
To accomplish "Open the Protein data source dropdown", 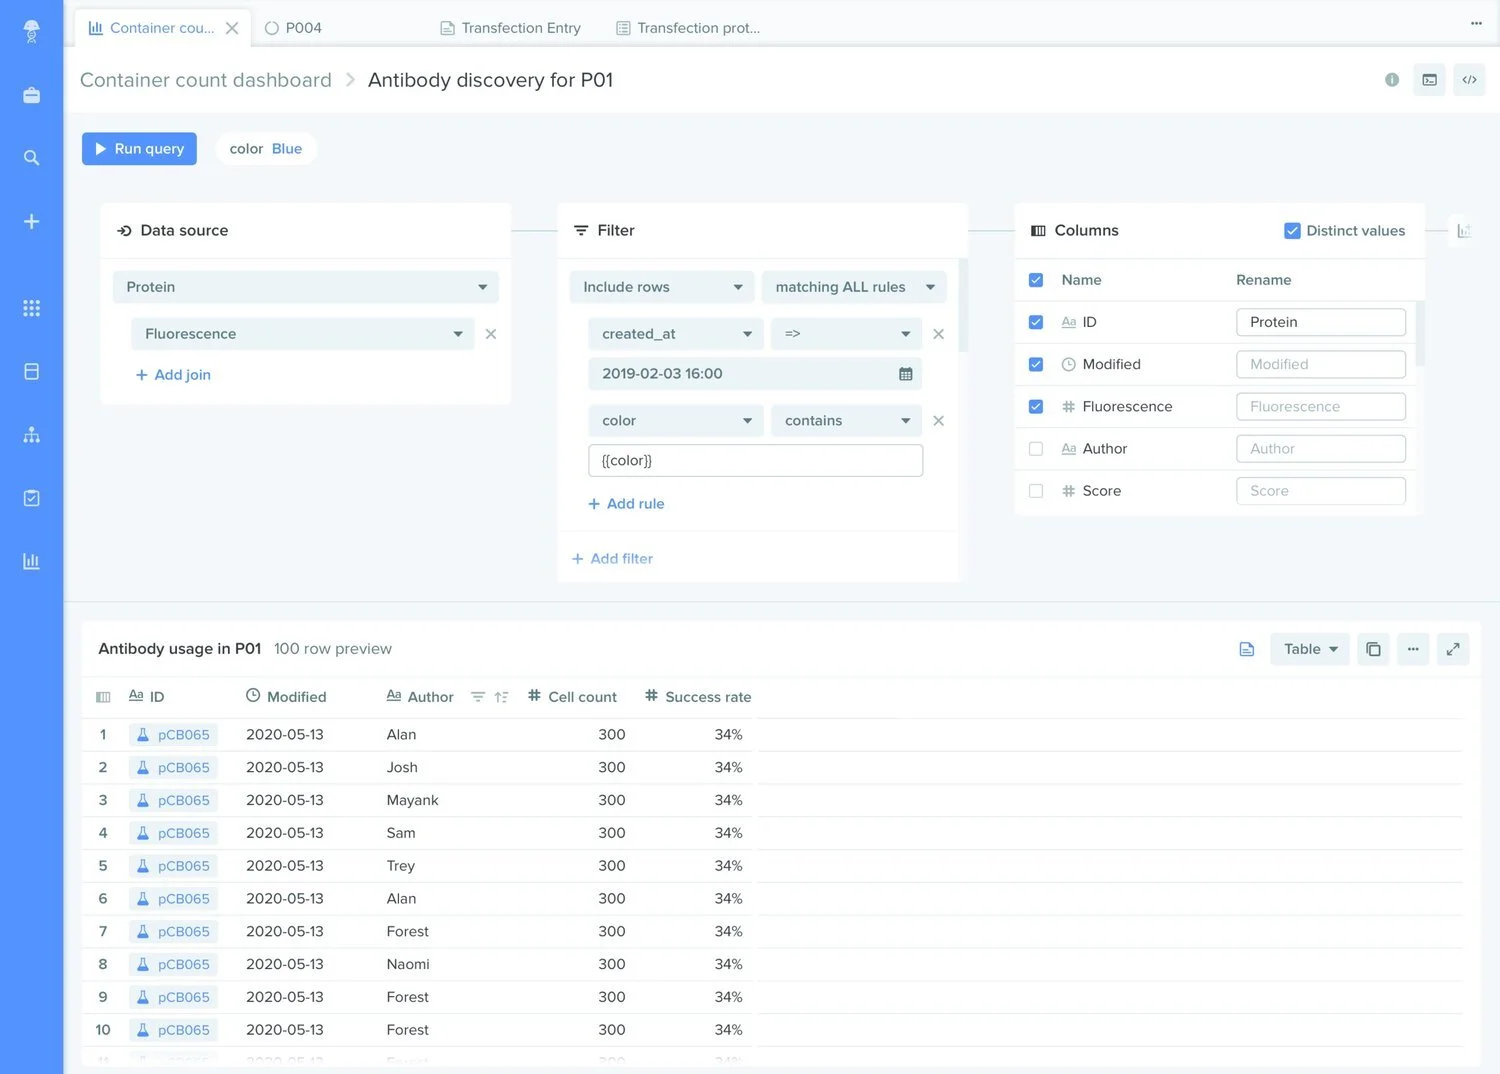I will pos(305,287).
